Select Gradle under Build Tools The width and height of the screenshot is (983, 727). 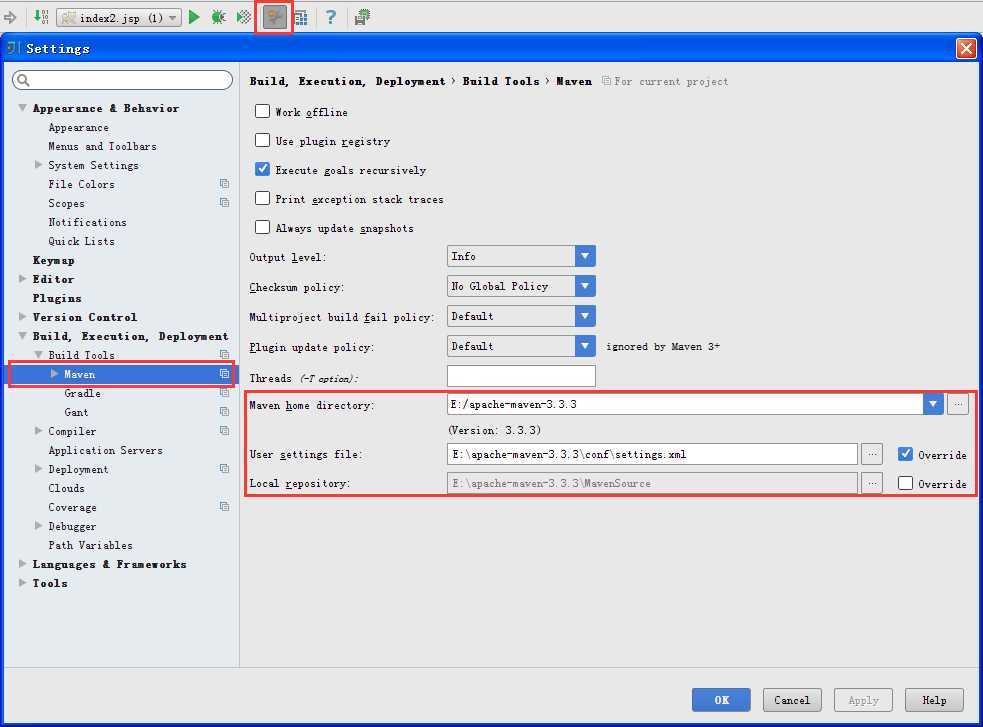coord(82,393)
